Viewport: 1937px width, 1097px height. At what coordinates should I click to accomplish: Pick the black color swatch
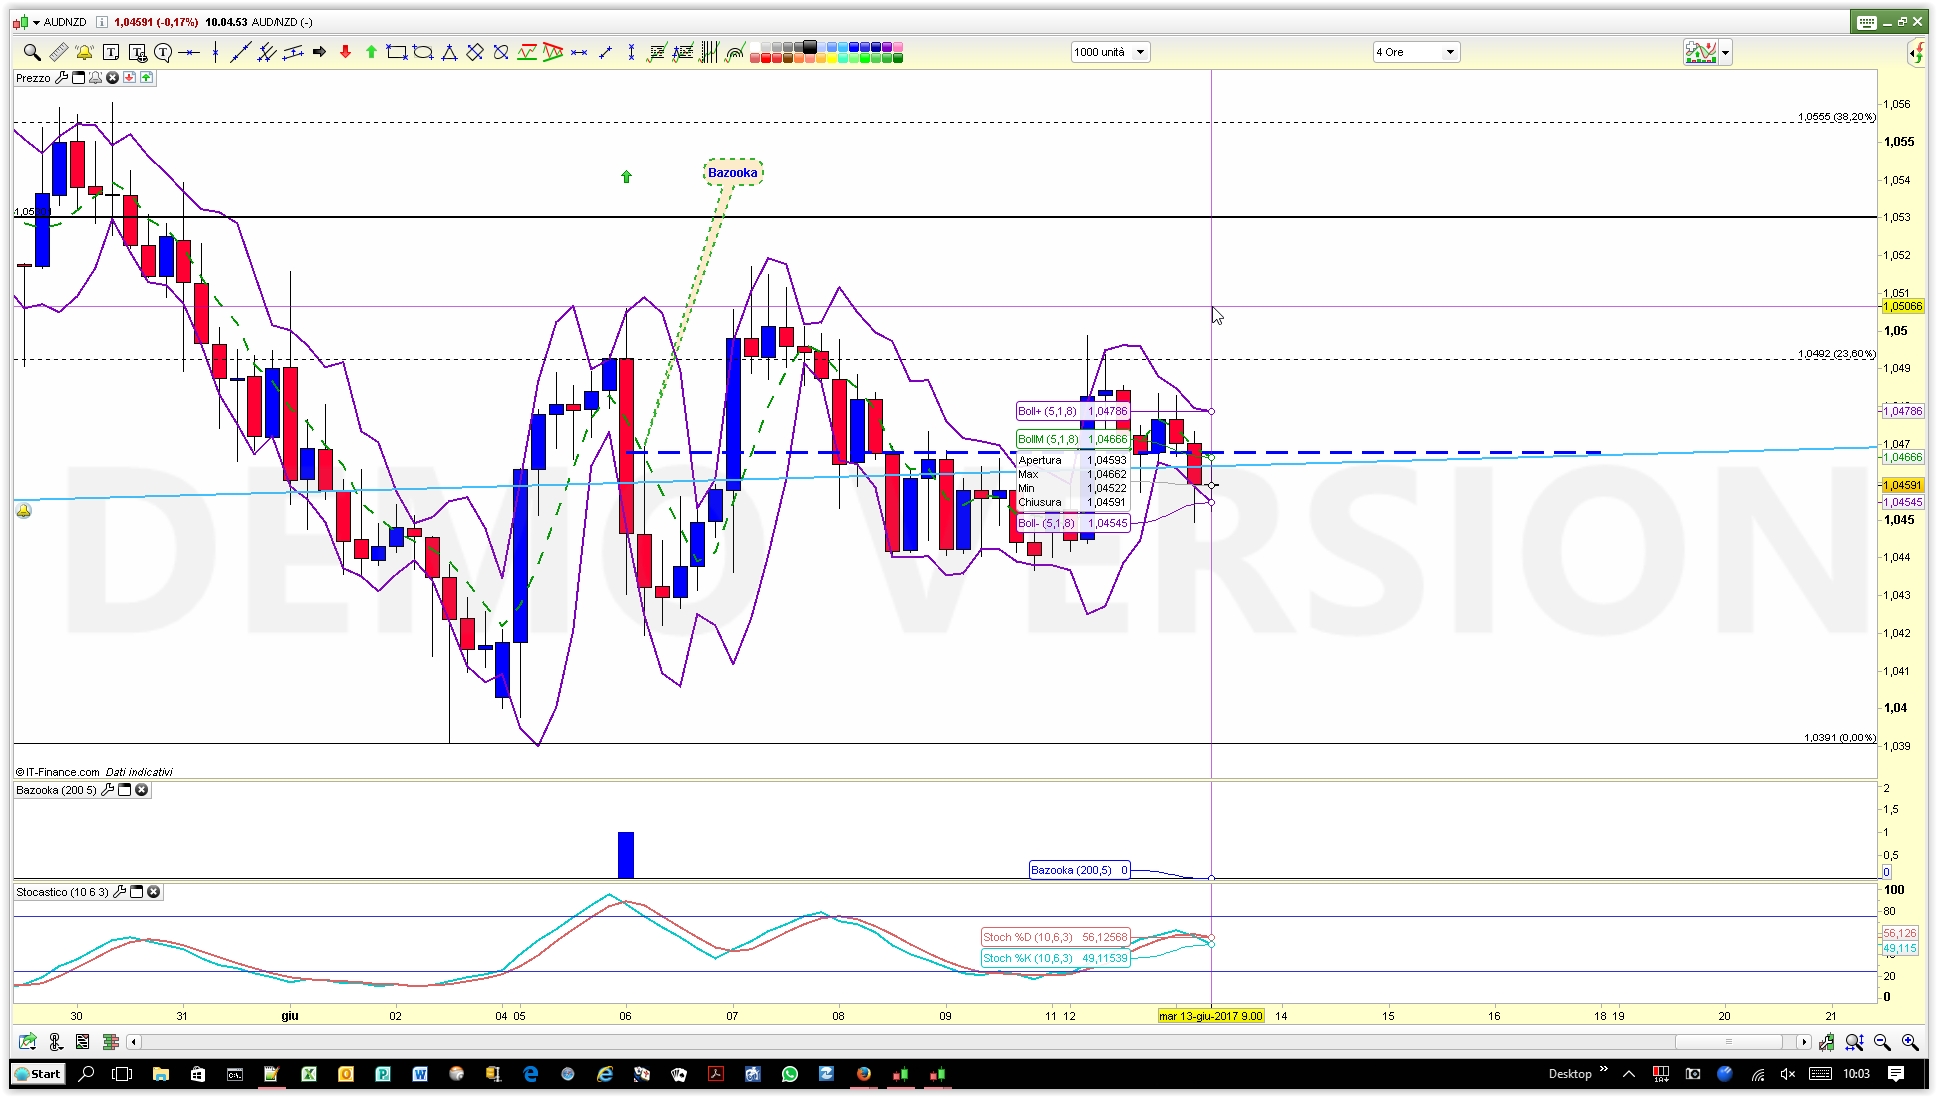point(810,46)
